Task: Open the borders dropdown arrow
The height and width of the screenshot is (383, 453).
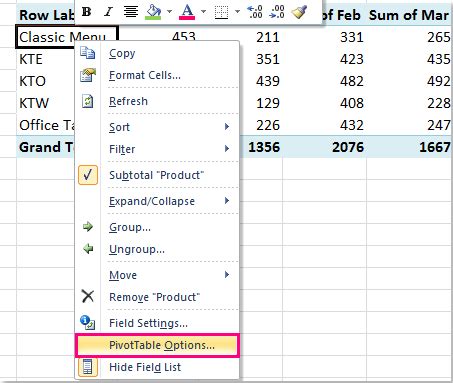Action: (237, 12)
